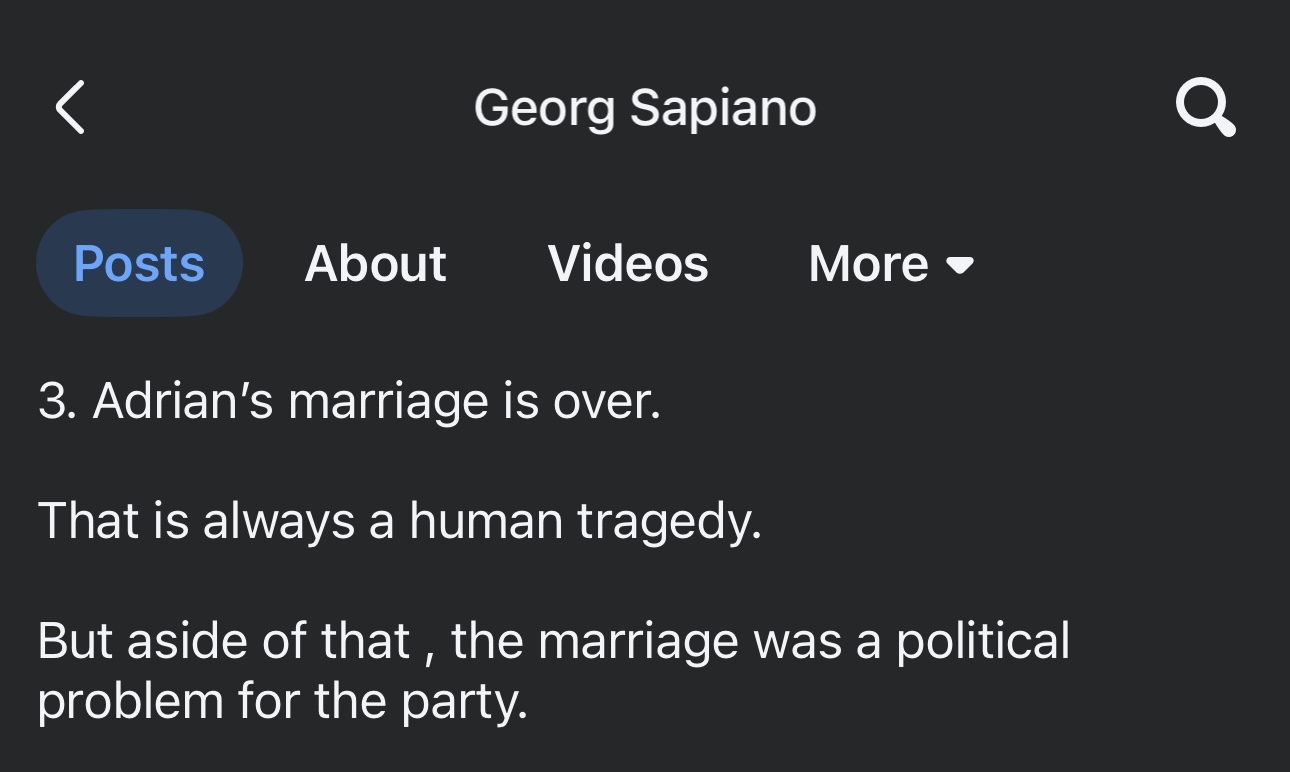Screen dimensions: 1290x772
Task: Select the "That is always a human tragedy" line
Action: click(400, 521)
